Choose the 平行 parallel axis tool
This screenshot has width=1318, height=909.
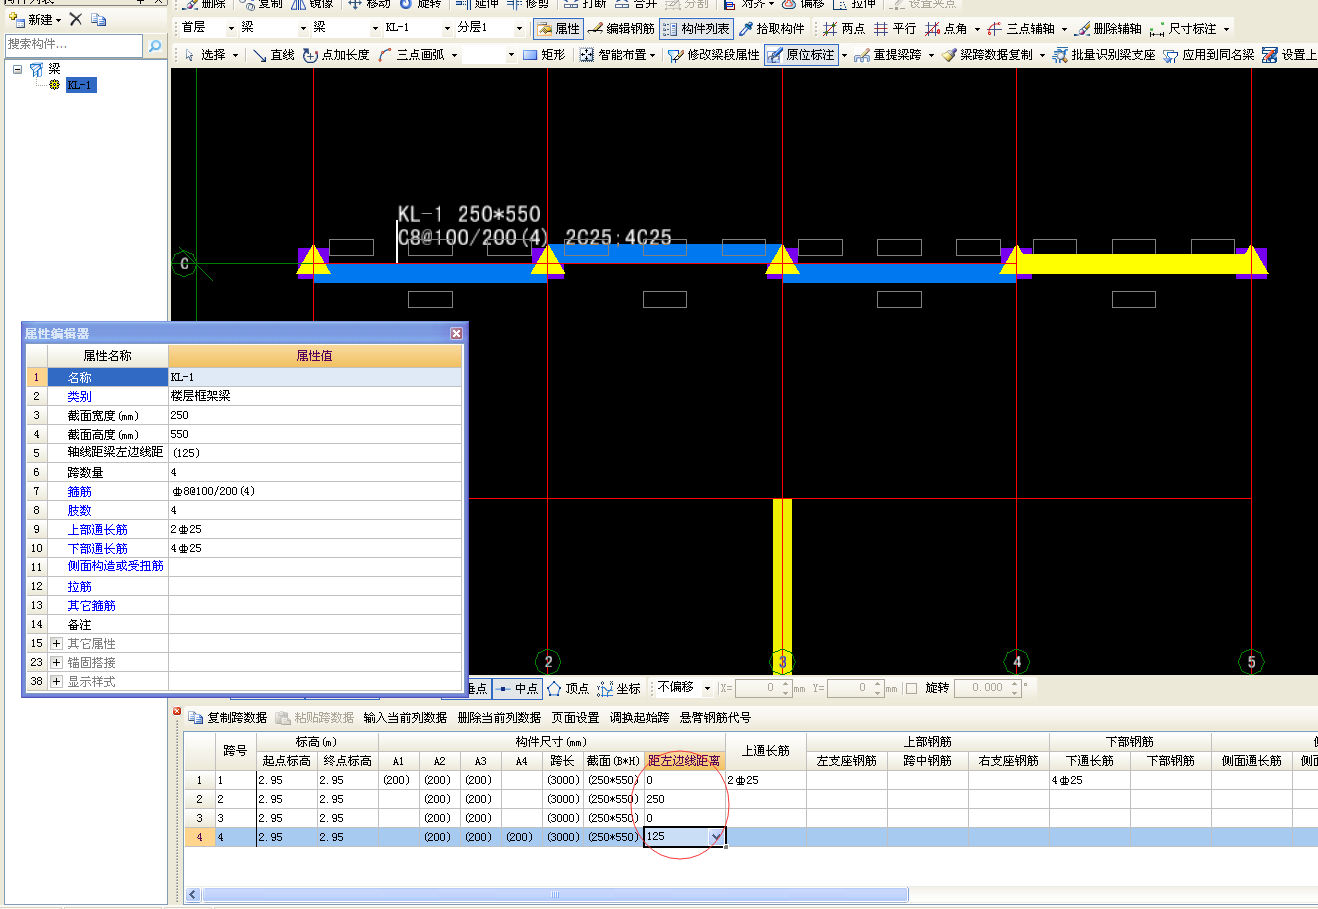tap(895, 28)
